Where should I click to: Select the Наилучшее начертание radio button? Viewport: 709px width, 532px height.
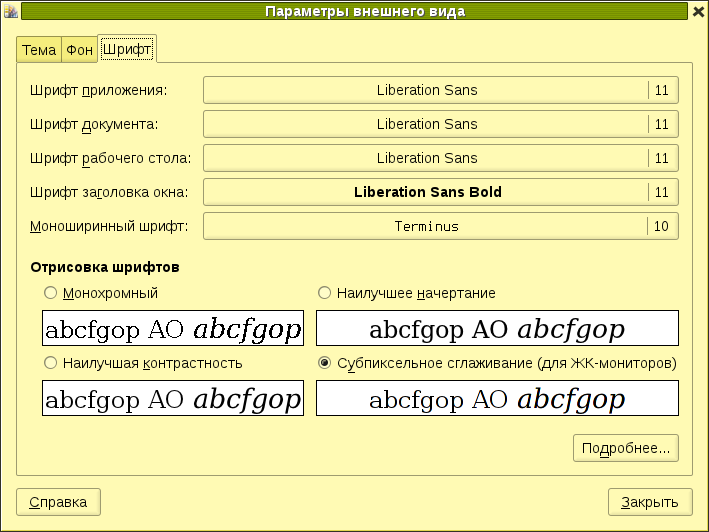point(324,293)
